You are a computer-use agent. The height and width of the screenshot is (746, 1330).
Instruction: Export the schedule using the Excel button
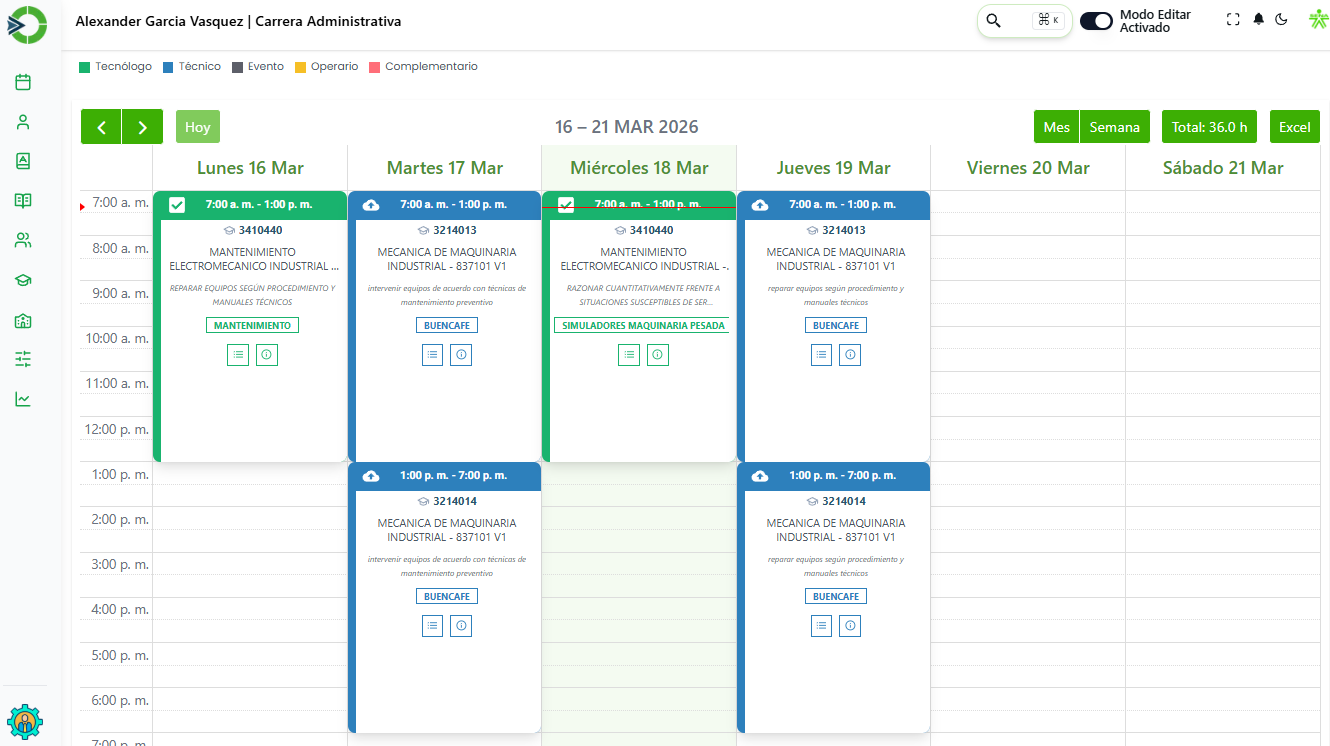point(1294,127)
